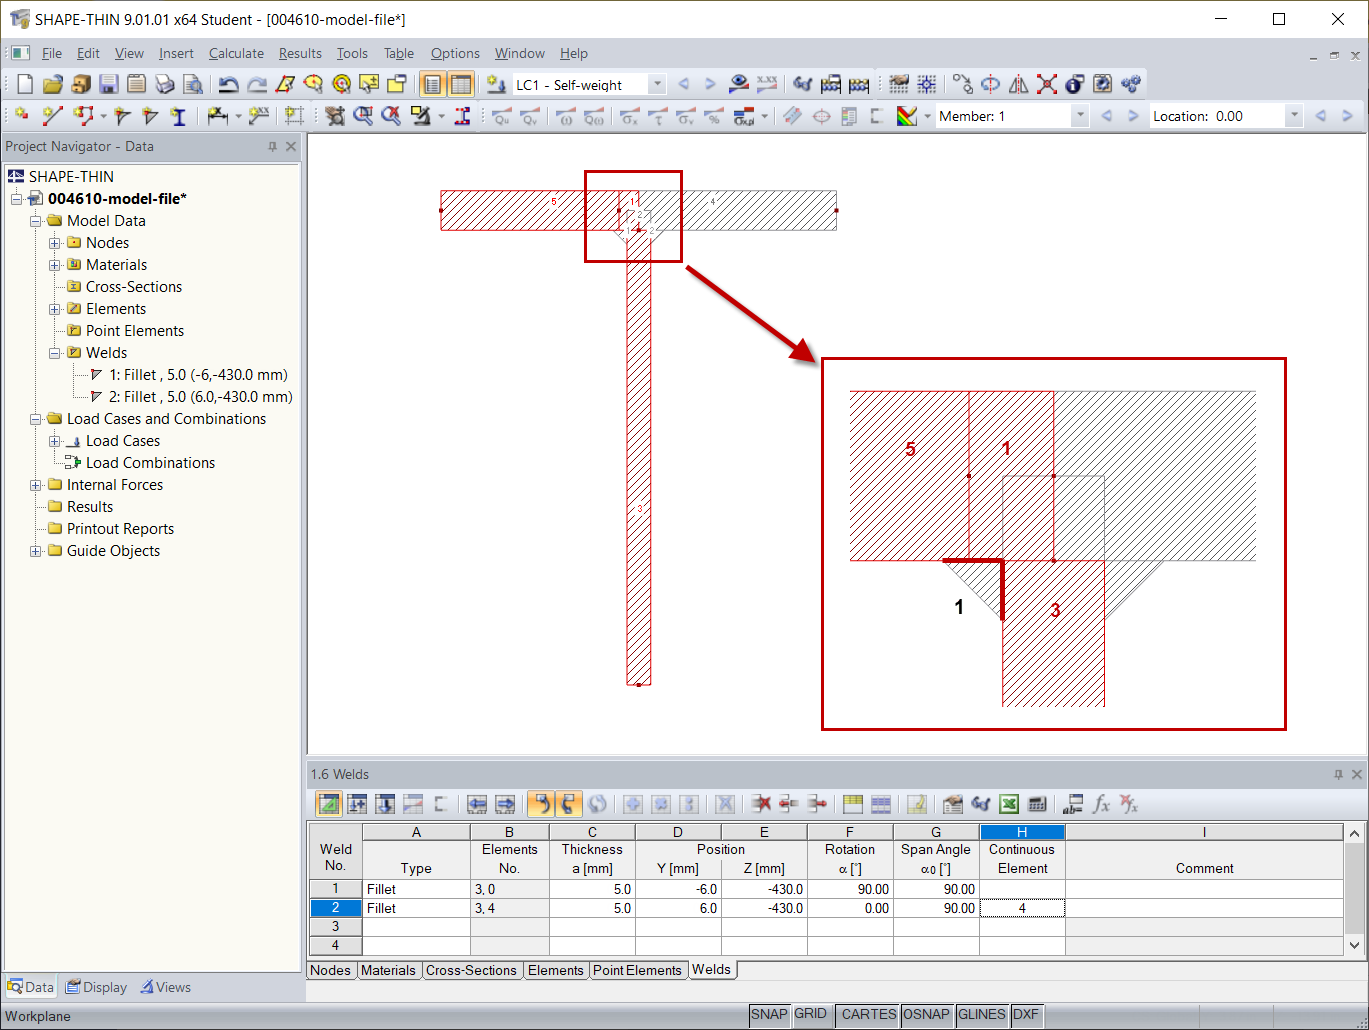The image size is (1369, 1030).
Task: Open the Location: 0.00 dropdown
Action: click(1294, 116)
